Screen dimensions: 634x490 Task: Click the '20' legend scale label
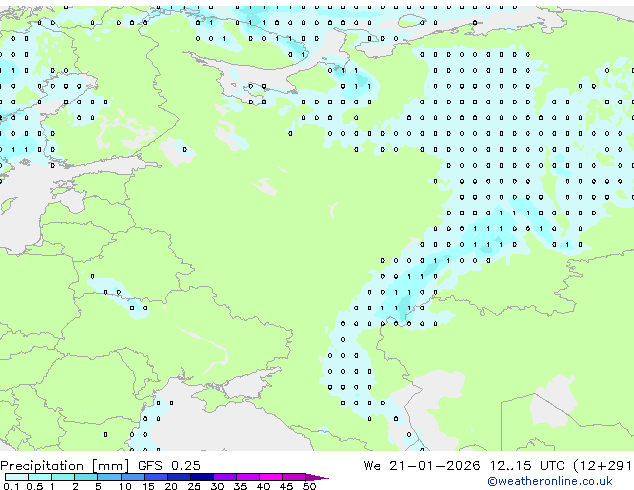[171, 486]
